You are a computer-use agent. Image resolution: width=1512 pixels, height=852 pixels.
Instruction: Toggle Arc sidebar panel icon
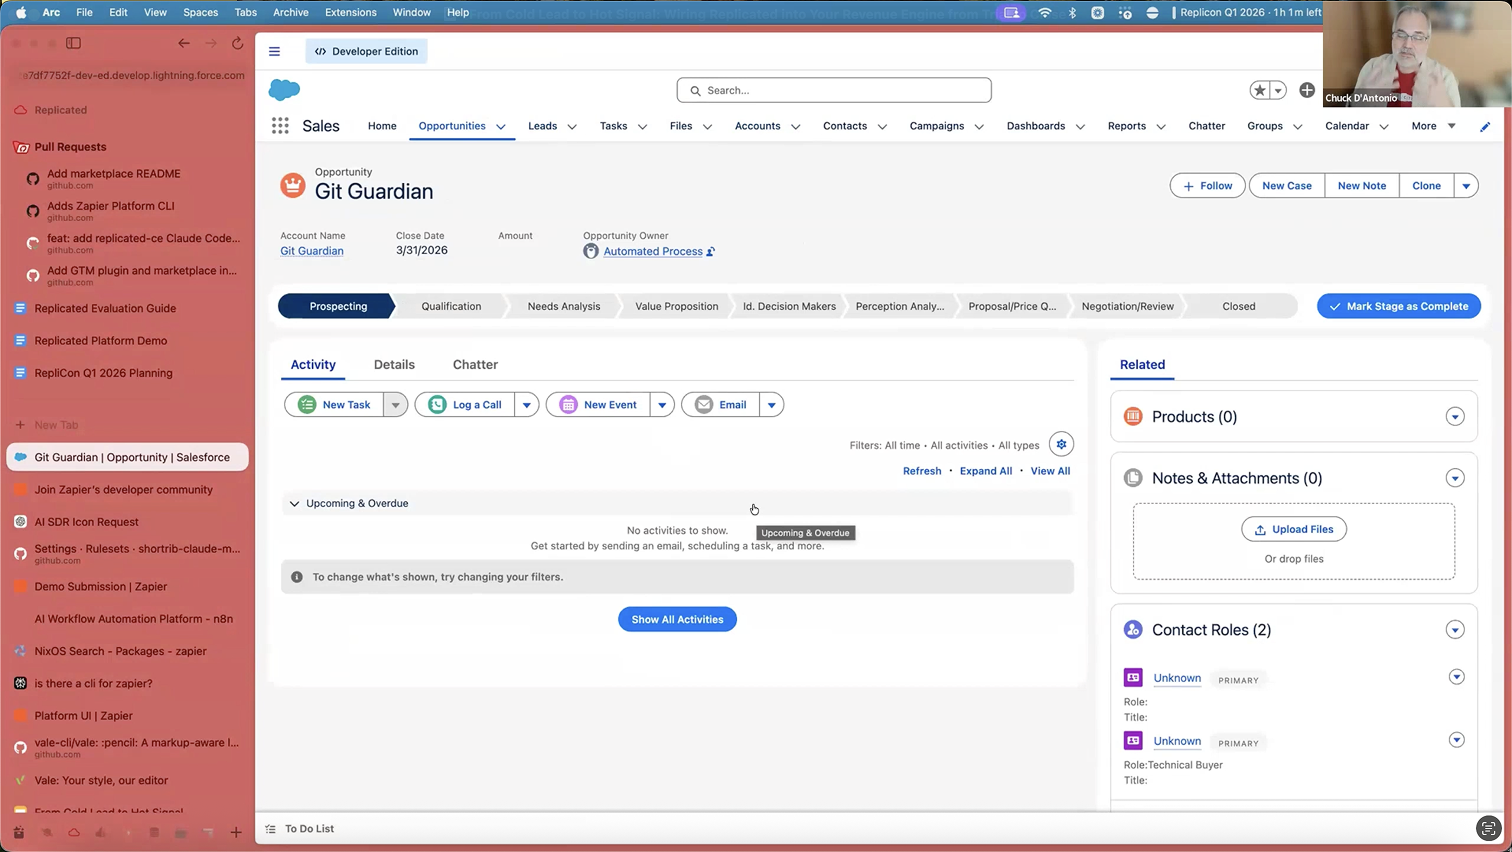click(x=73, y=43)
